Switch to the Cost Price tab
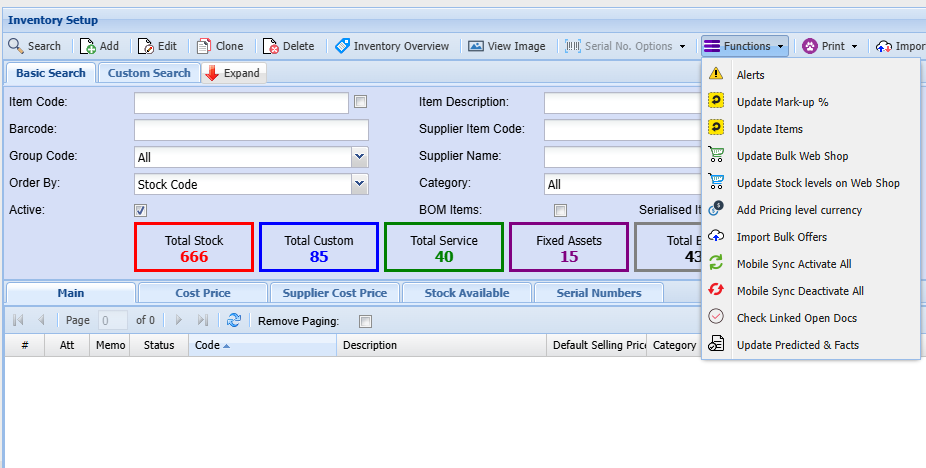 click(x=203, y=293)
